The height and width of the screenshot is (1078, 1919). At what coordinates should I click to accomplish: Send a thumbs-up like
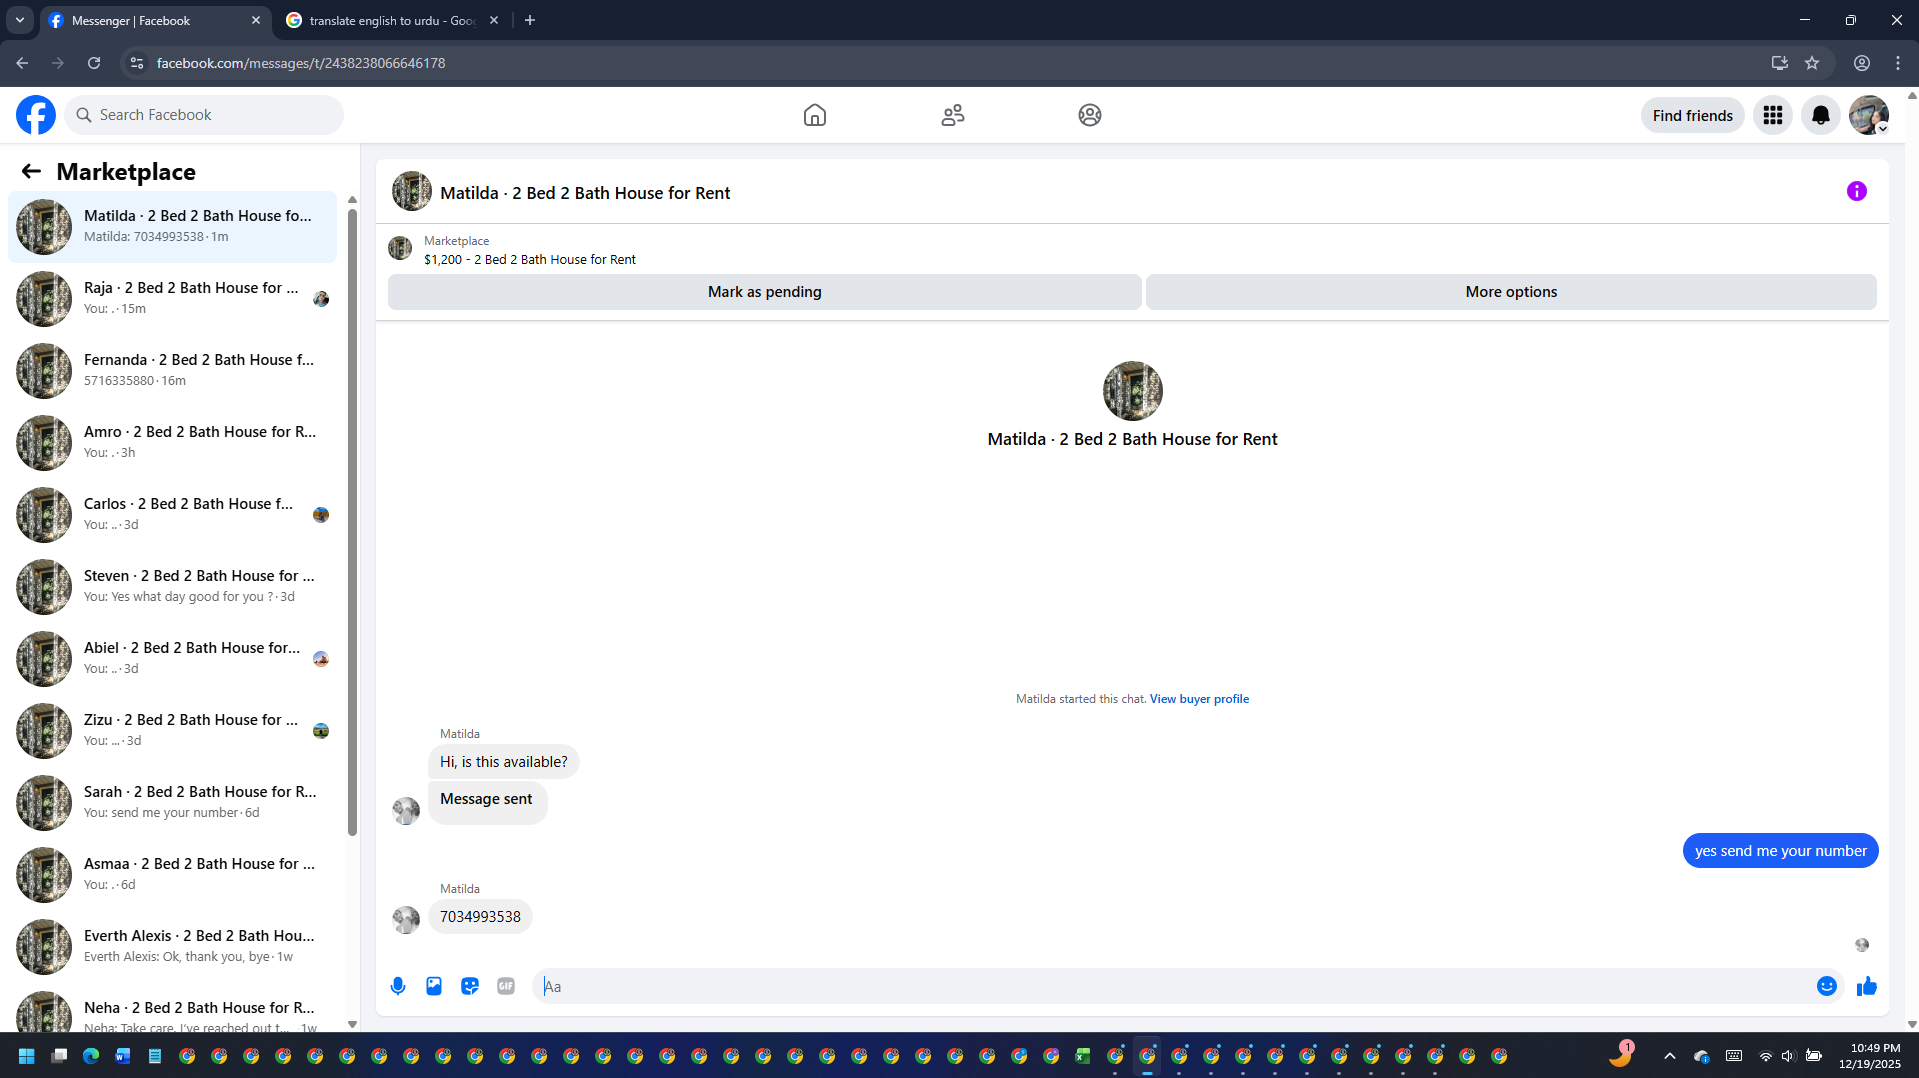(x=1867, y=986)
